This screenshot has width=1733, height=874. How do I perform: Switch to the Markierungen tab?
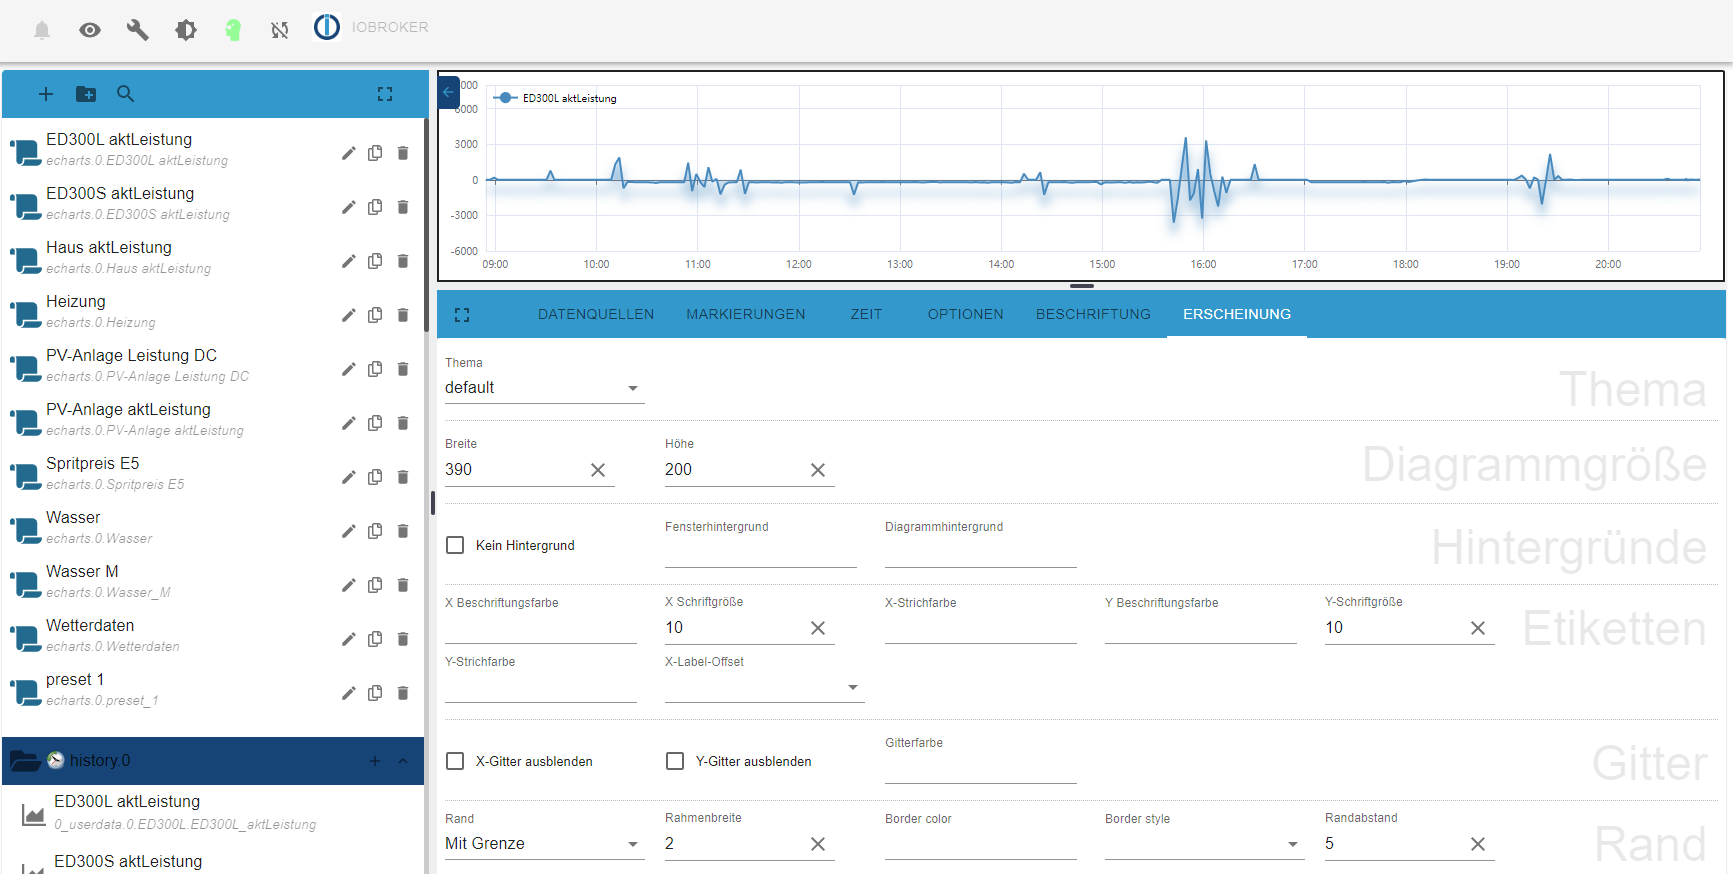(746, 314)
